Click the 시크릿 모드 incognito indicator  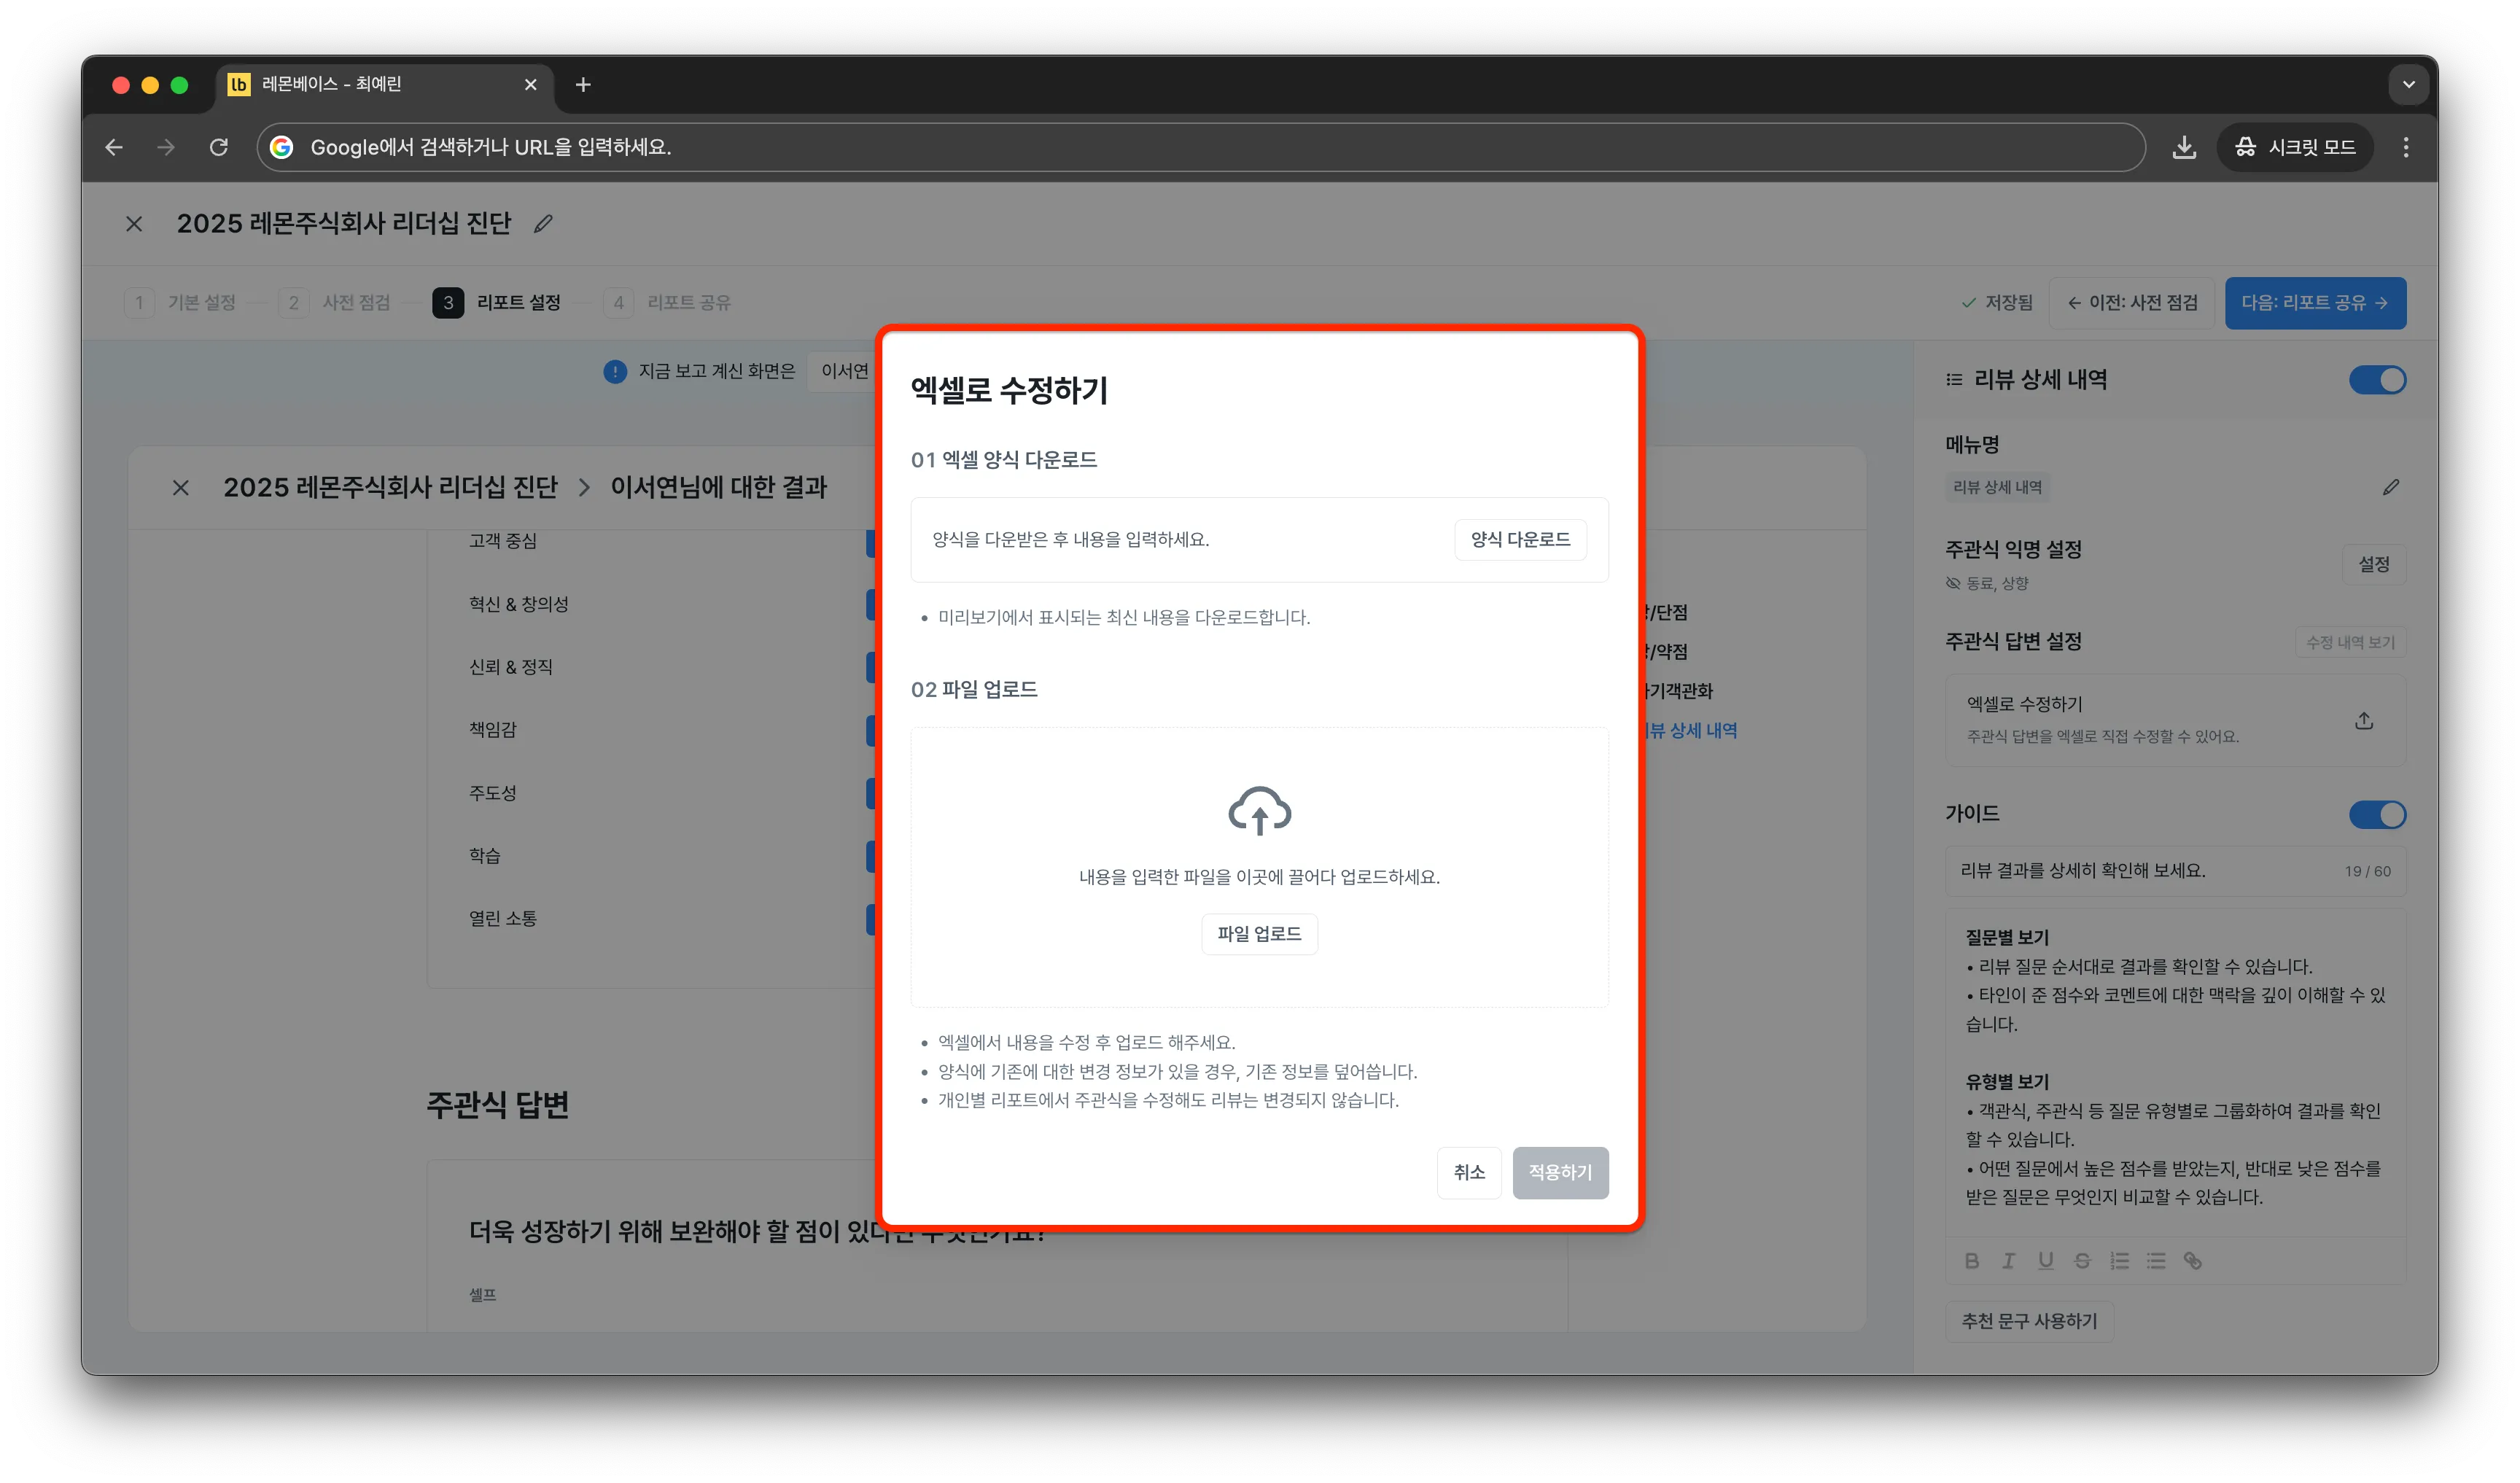2295,147
